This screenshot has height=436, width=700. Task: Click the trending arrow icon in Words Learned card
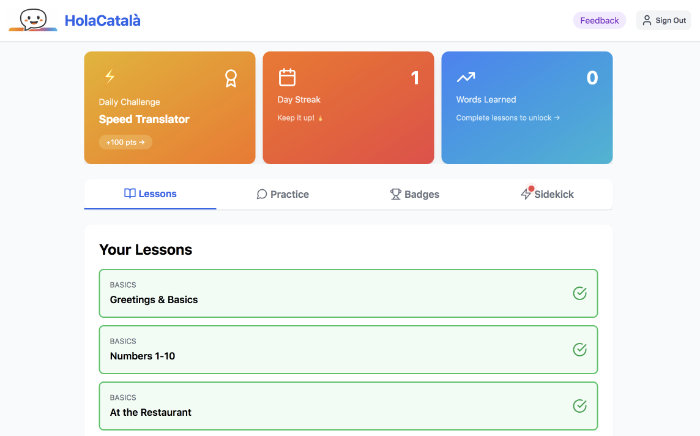(x=466, y=78)
